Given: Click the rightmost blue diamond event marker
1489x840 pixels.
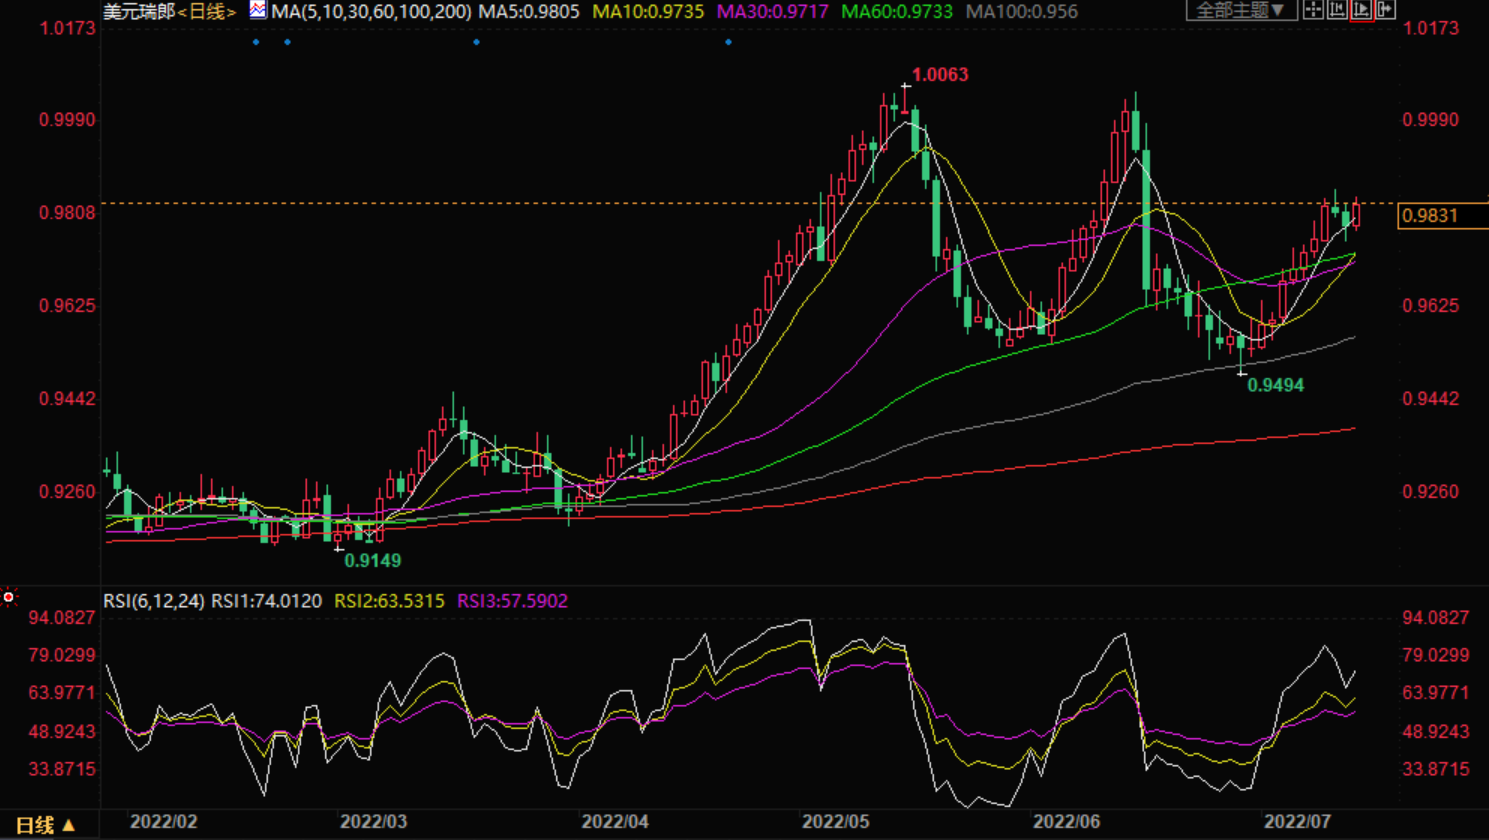Looking at the screenshot, I should pos(728,42).
